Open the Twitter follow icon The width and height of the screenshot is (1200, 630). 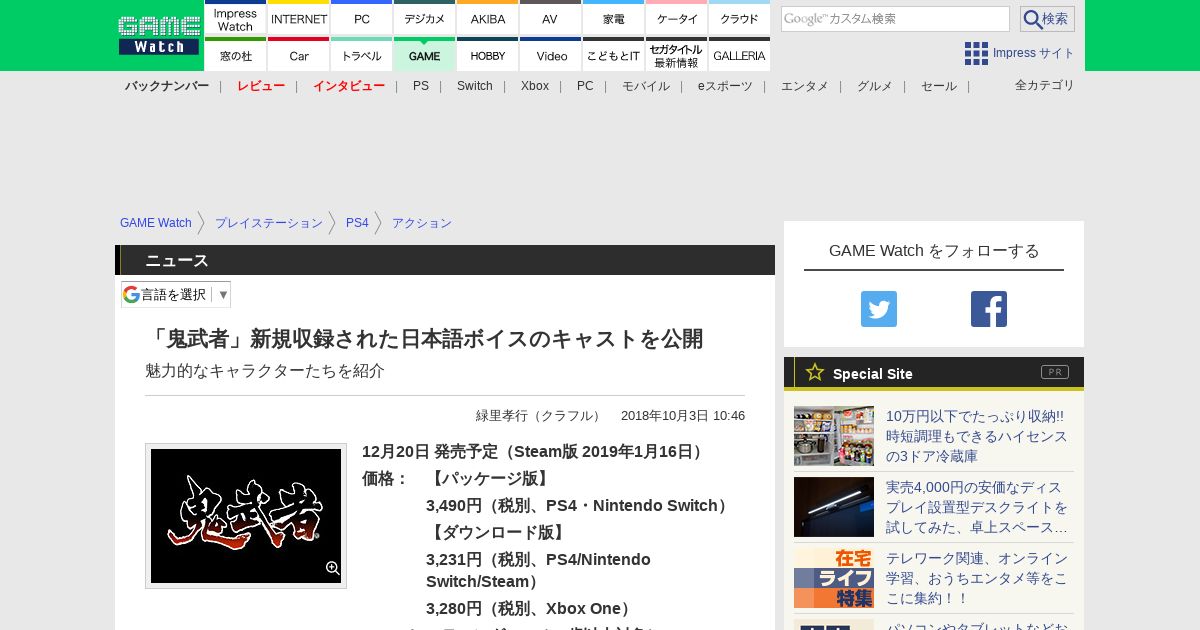pos(879,309)
